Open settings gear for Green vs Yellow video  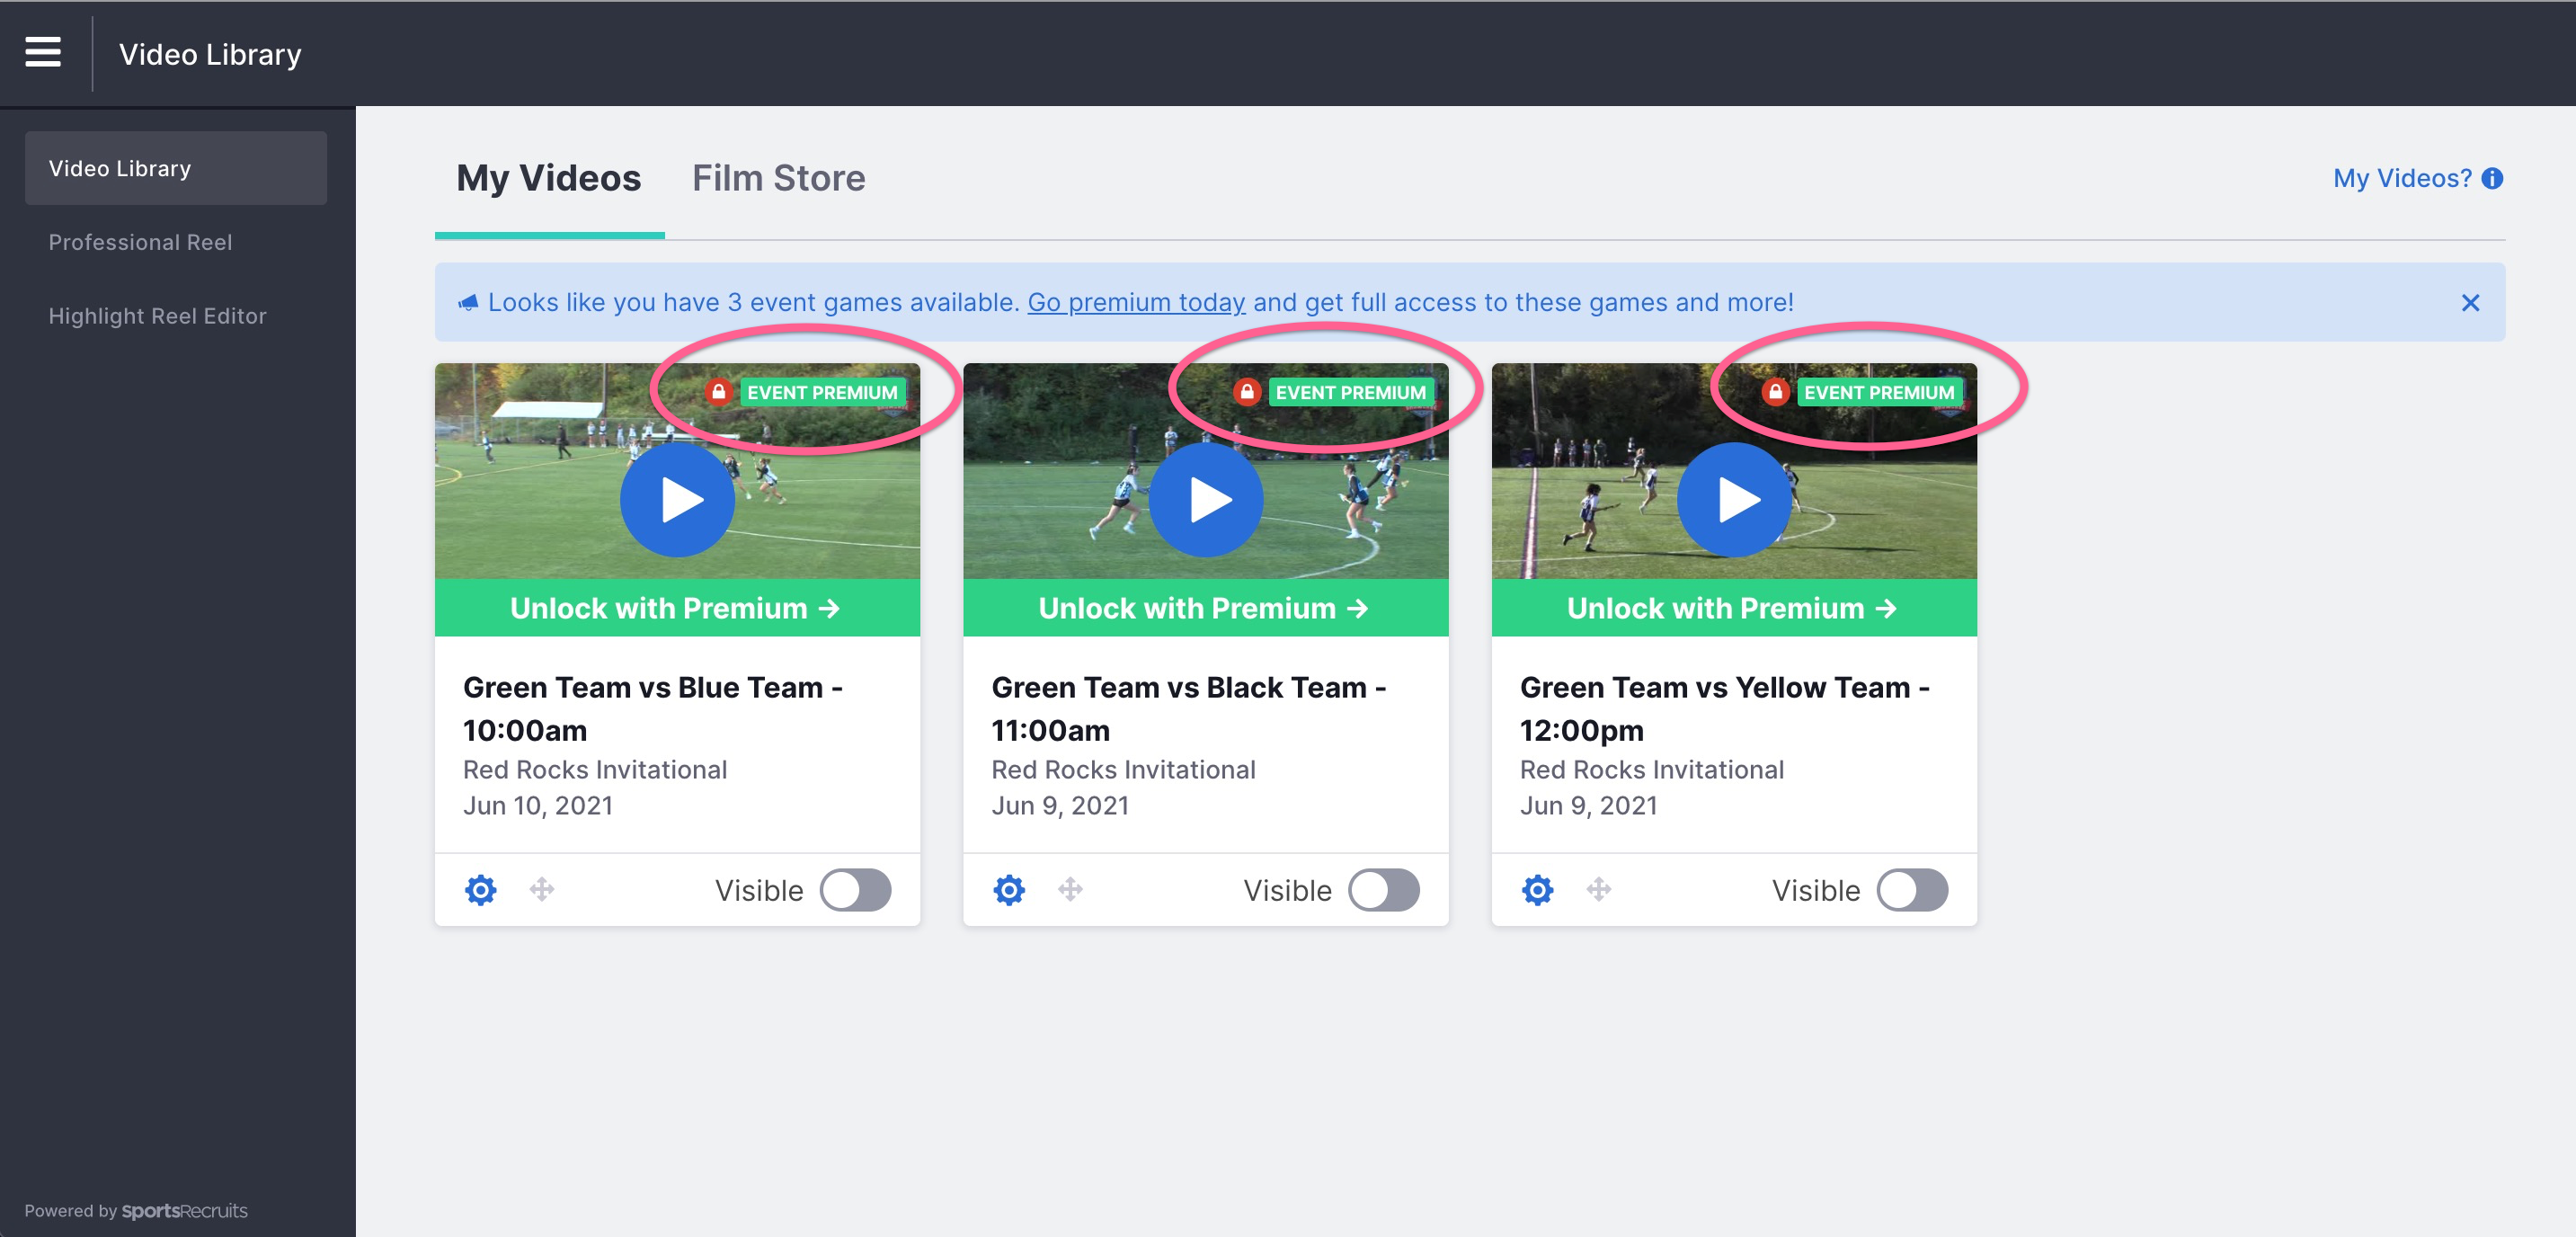[1538, 889]
